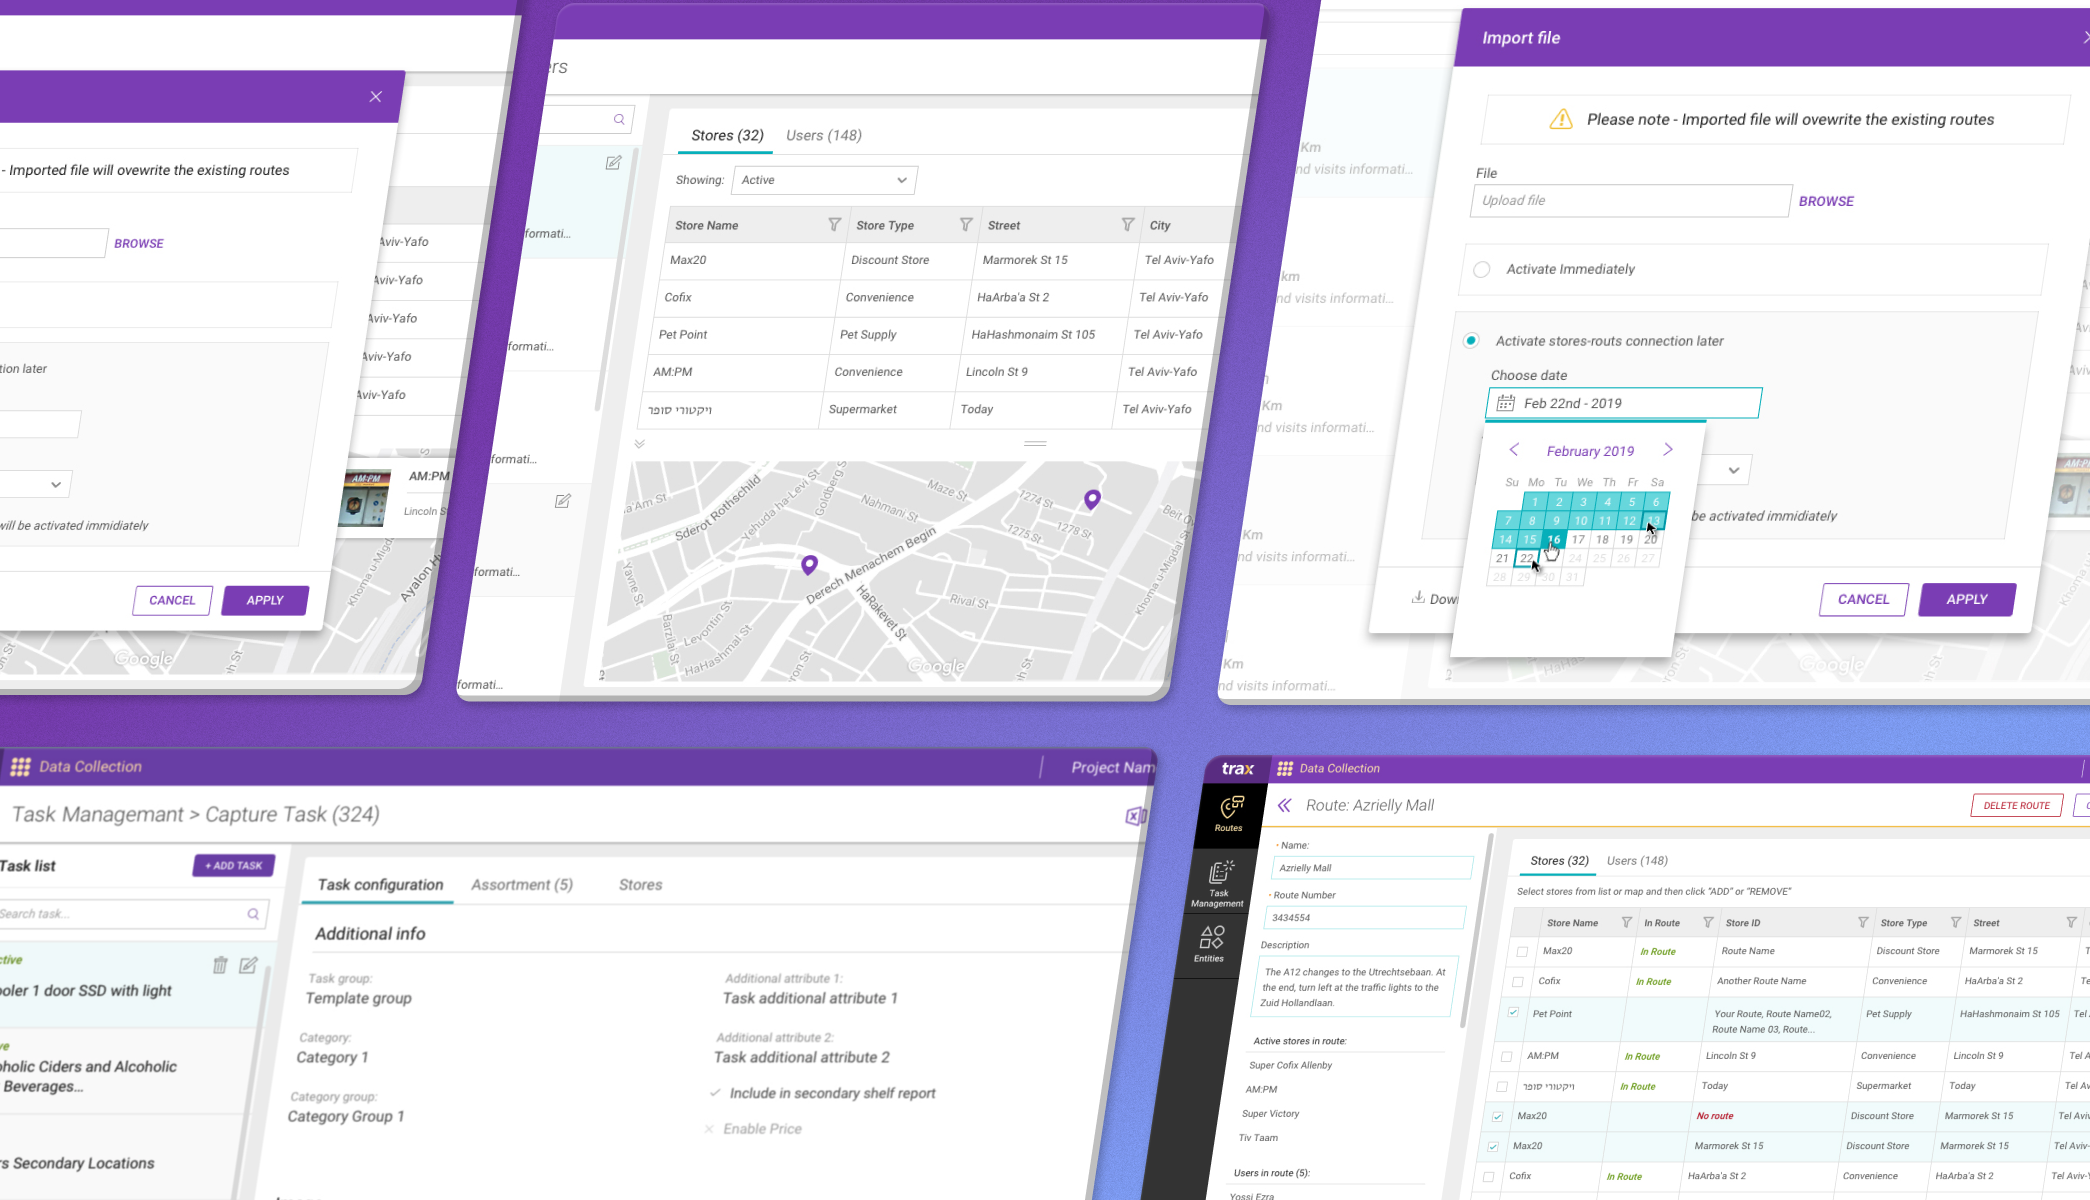This screenshot has width=2090, height=1200.
Task: Delete the cooler door SSD task
Action: pos(220,965)
